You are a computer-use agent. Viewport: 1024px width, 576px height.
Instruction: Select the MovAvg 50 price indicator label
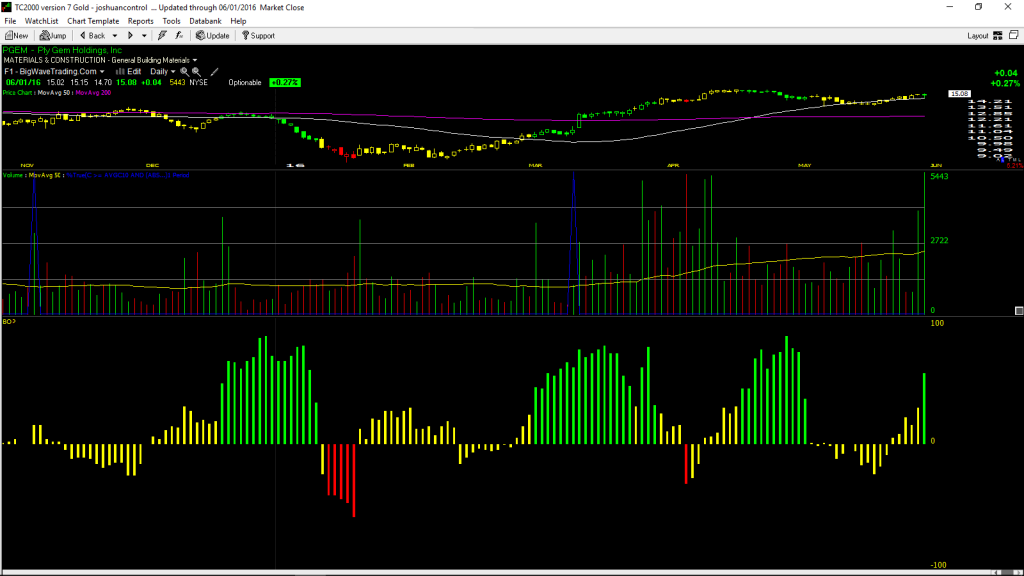(54, 93)
